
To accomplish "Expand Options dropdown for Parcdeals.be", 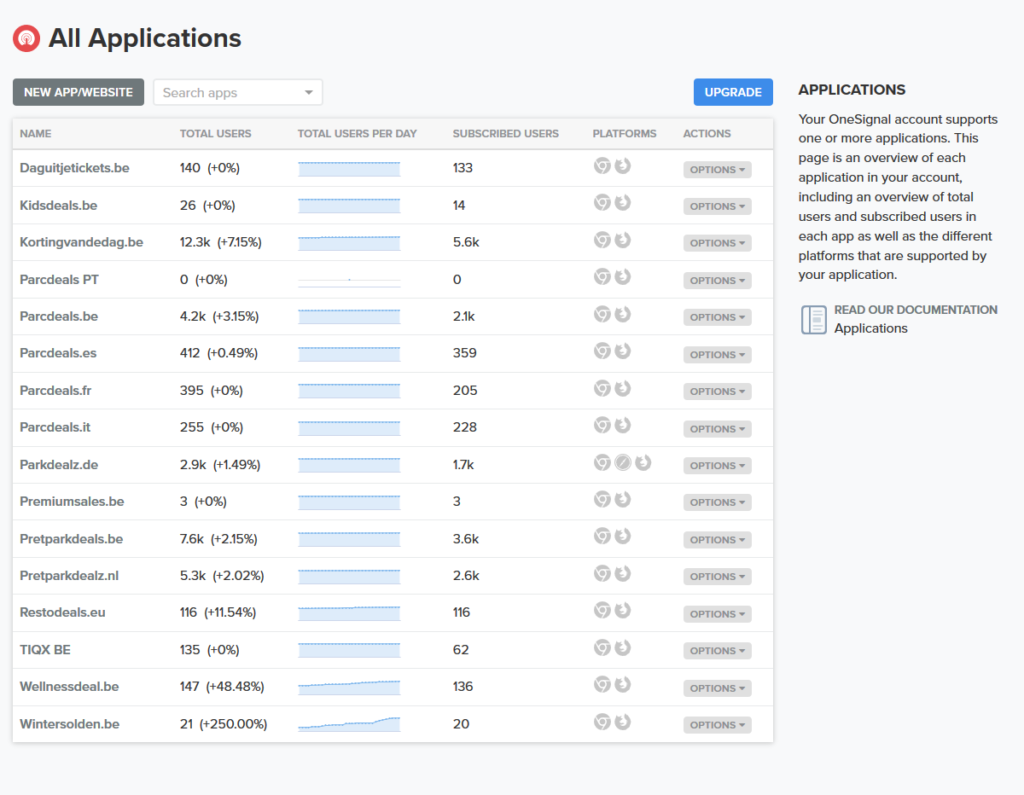I will 717,317.
